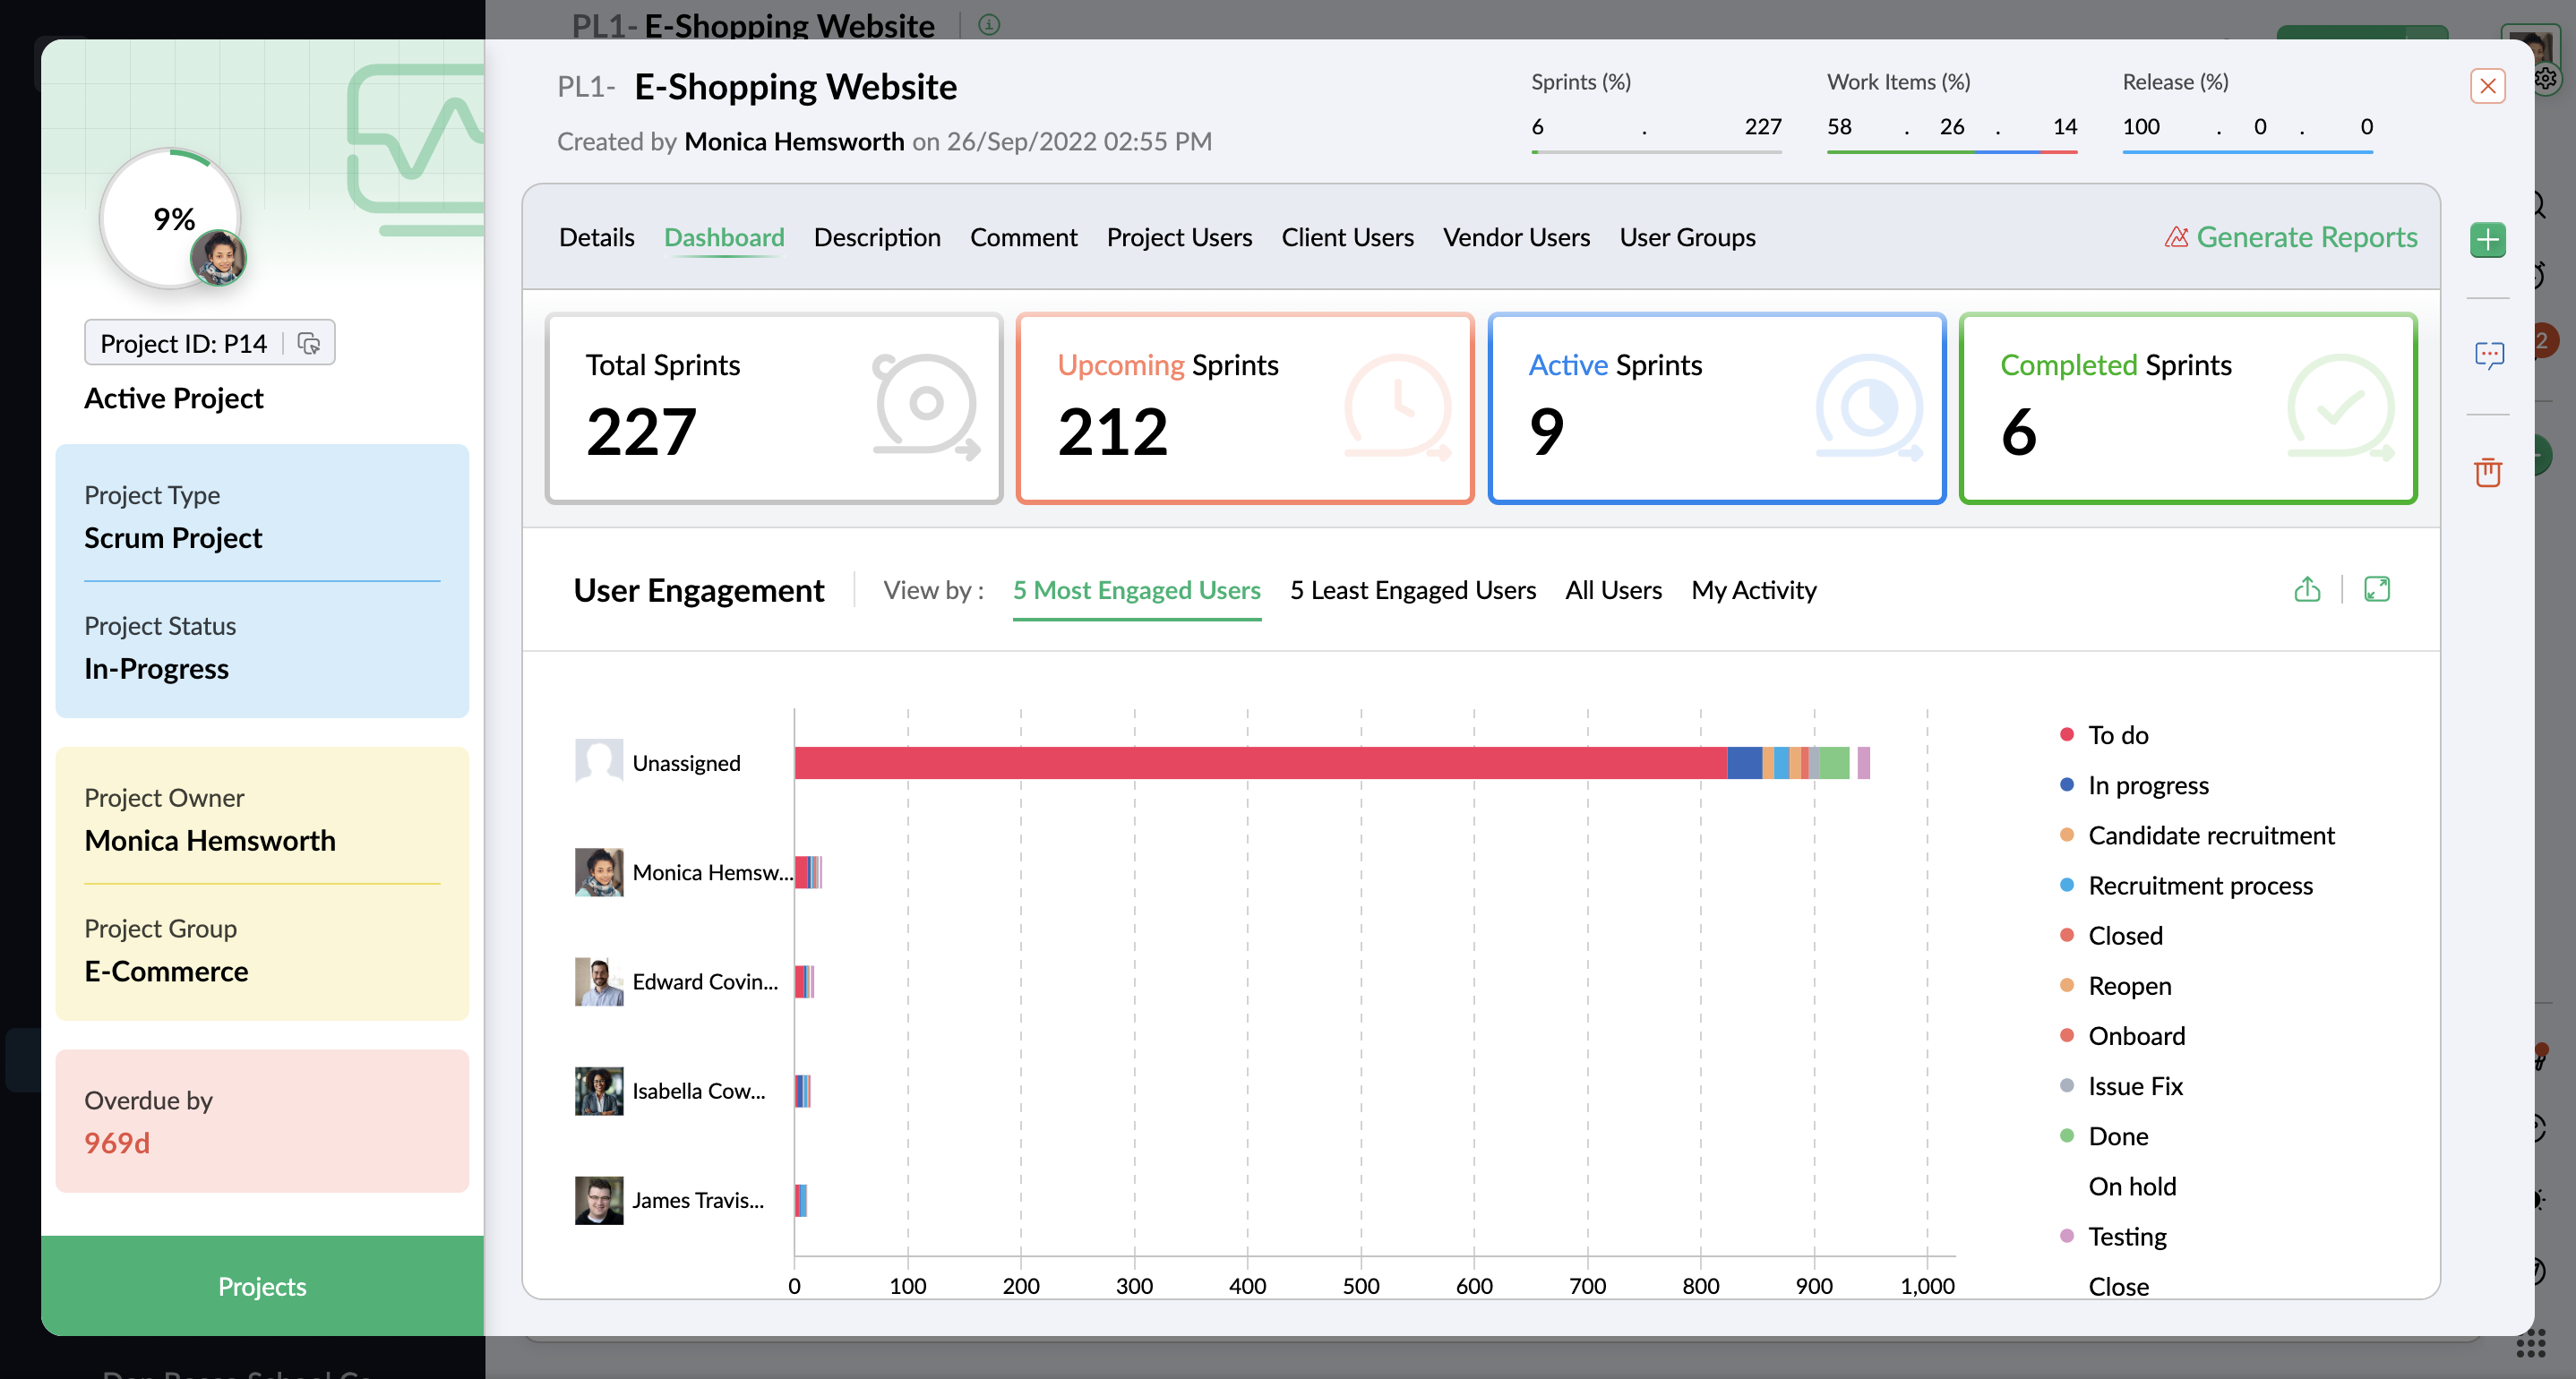Toggle the To do legend series
The image size is (2576, 1379).
click(x=2117, y=735)
